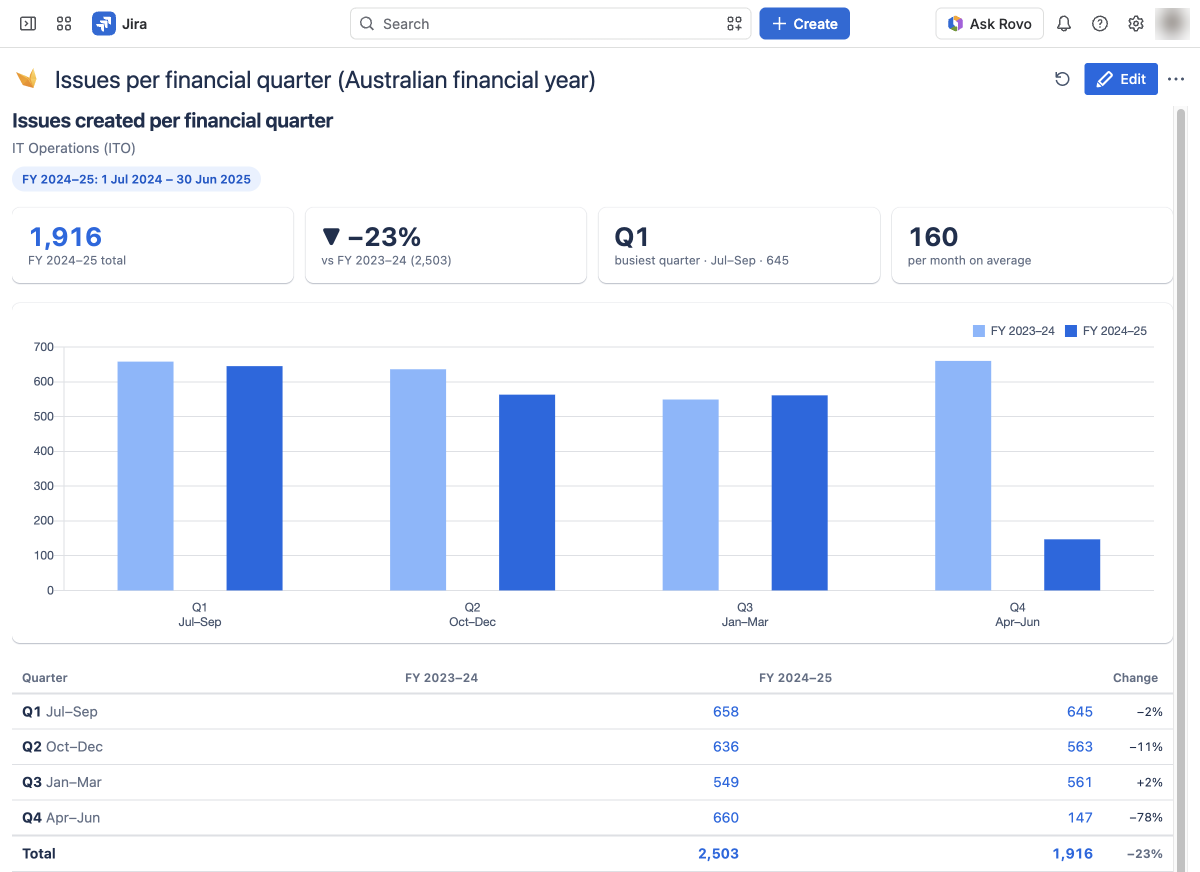The image size is (1200, 872).
Task: Click the FY 2024–25 date range pill
Action: [137, 179]
